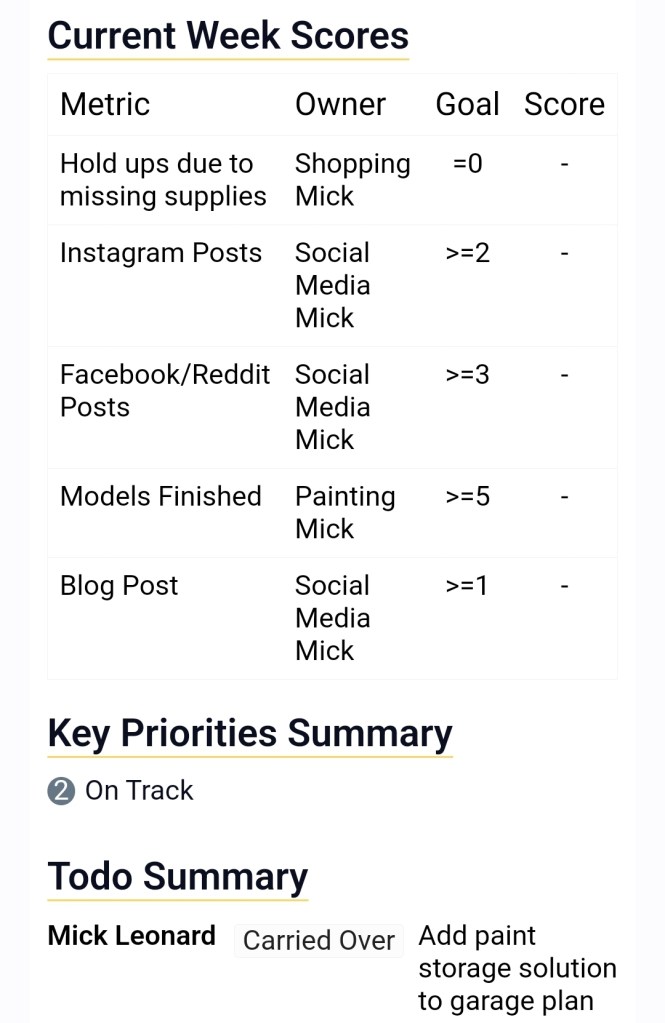This screenshot has height=1023, width=665.
Task: Open the Current Week Scores heading
Action: tap(228, 36)
